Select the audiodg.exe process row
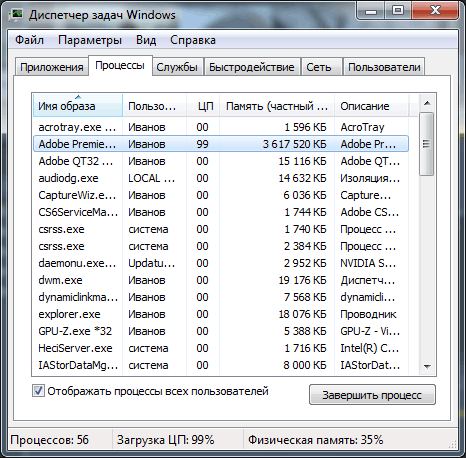Screen dimensions: 466x458 (x=221, y=178)
